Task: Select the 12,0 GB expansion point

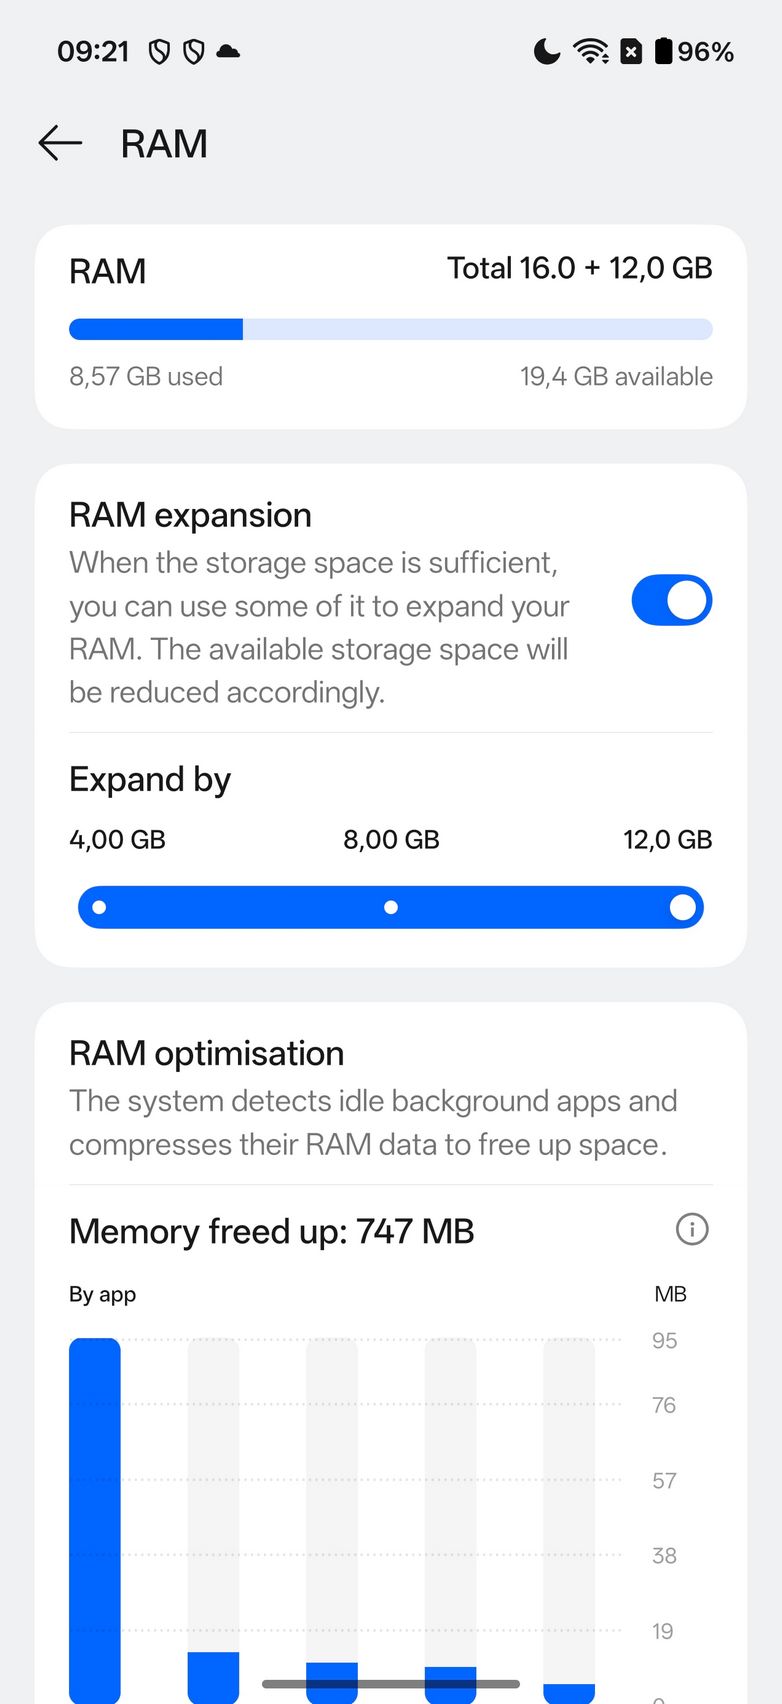Action: click(683, 907)
